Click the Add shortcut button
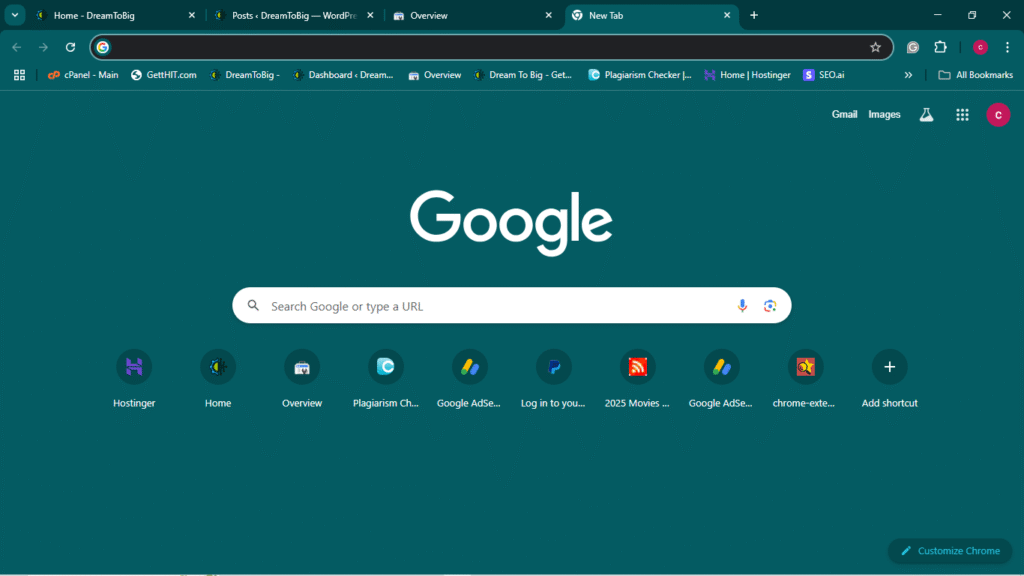 [x=889, y=367]
